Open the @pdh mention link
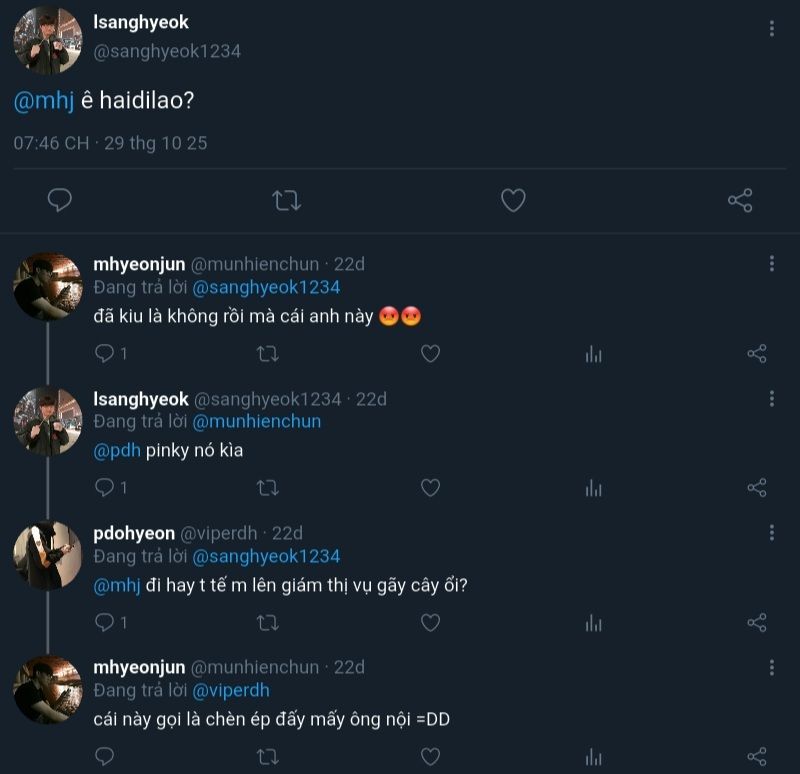The image size is (800, 774). [117, 450]
